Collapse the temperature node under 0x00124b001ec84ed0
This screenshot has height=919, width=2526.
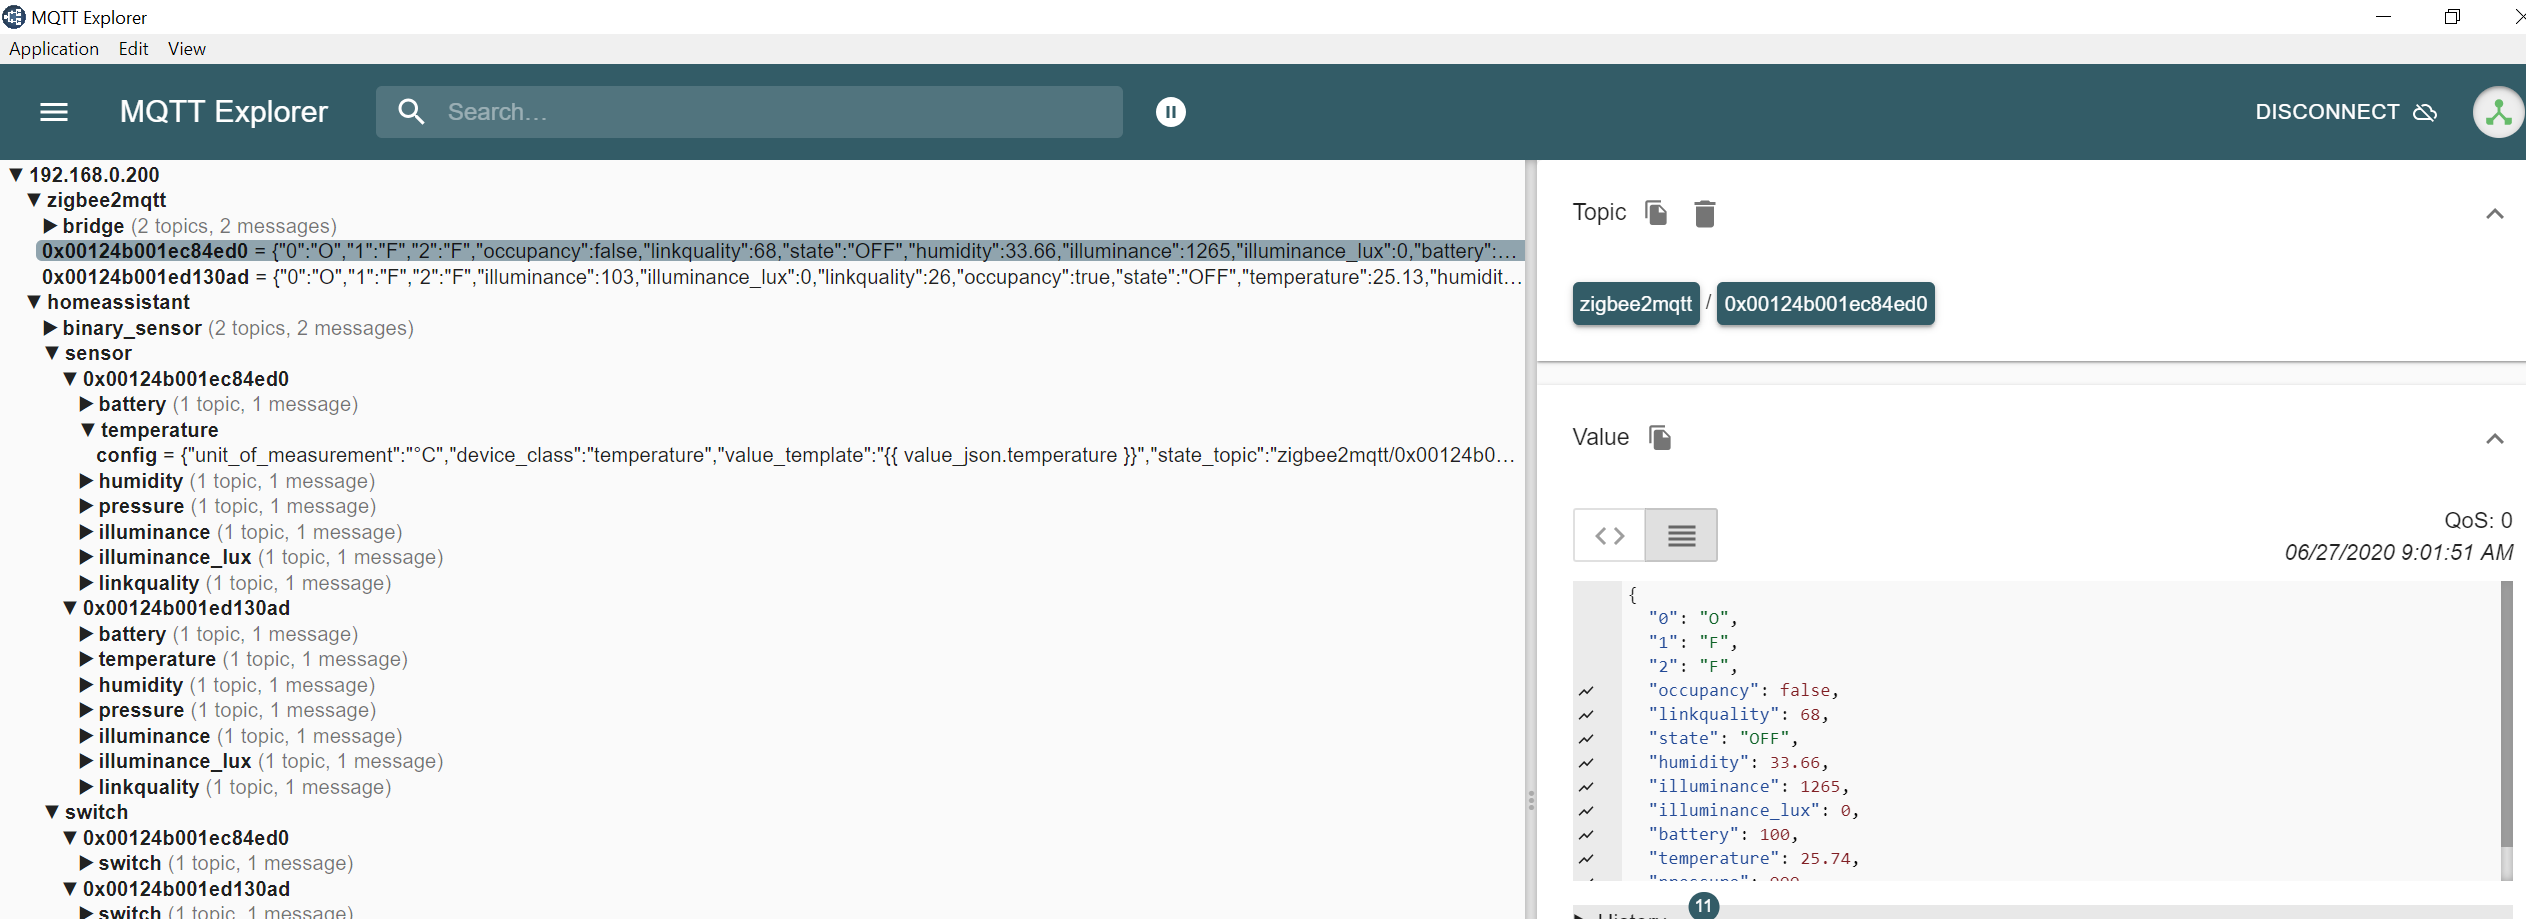(x=88, y=430)
